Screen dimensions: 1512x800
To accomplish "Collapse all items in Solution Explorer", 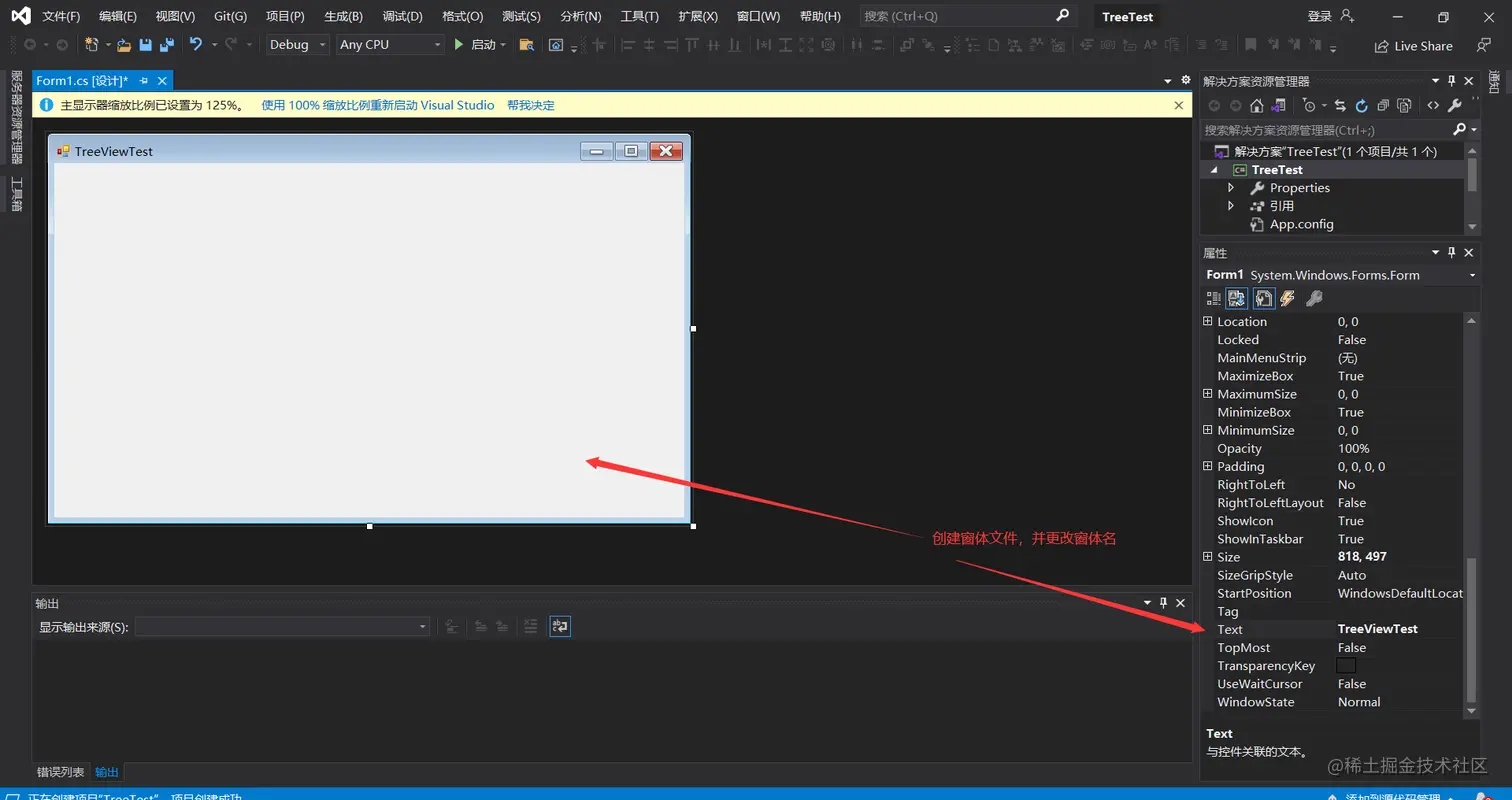I will pyautogui.click(x=1383, y=105).
